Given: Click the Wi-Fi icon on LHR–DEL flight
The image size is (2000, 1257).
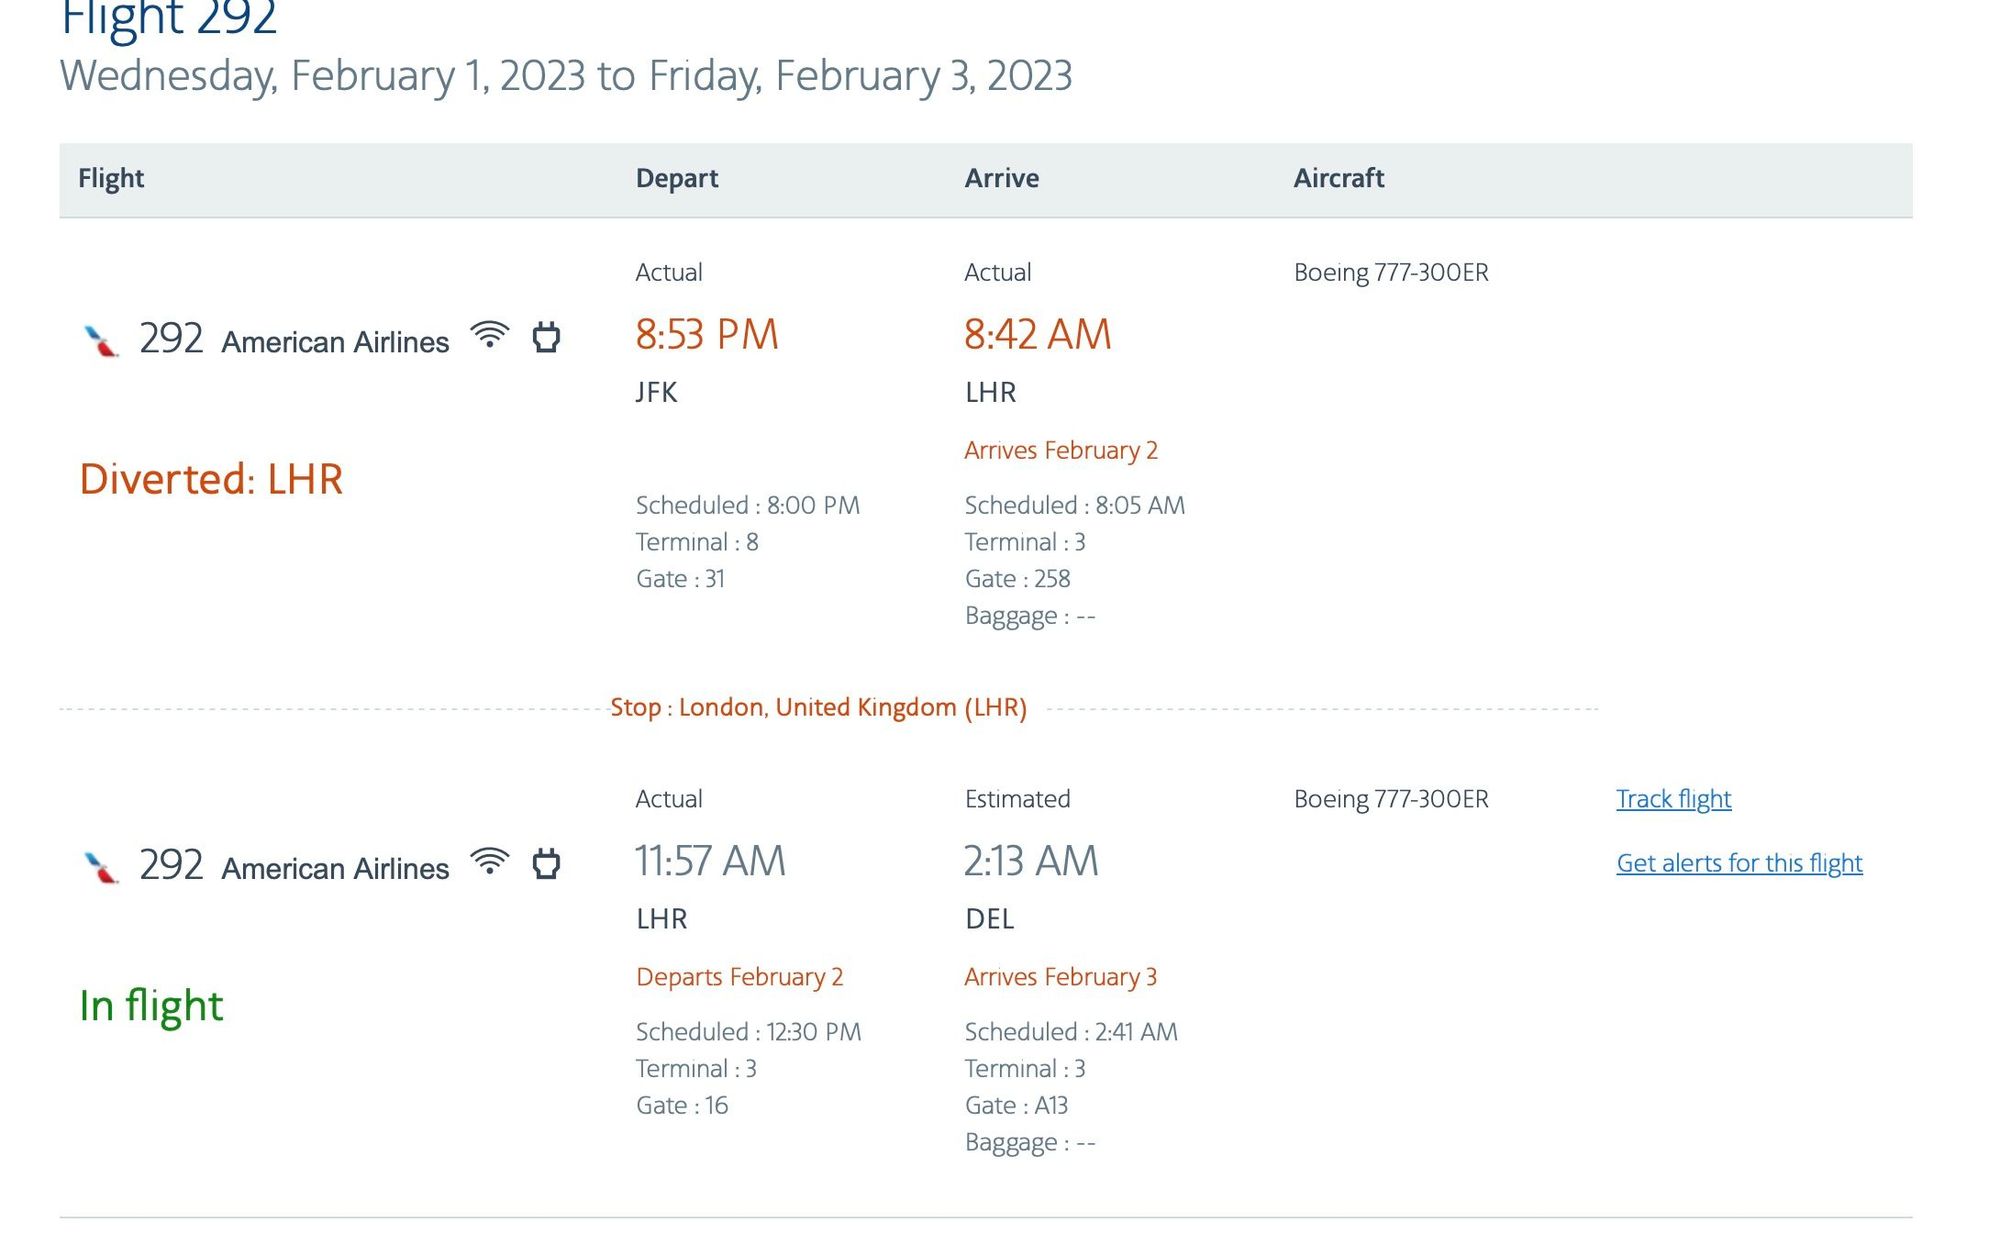Looking at the screenshot, I should (490, 861).
